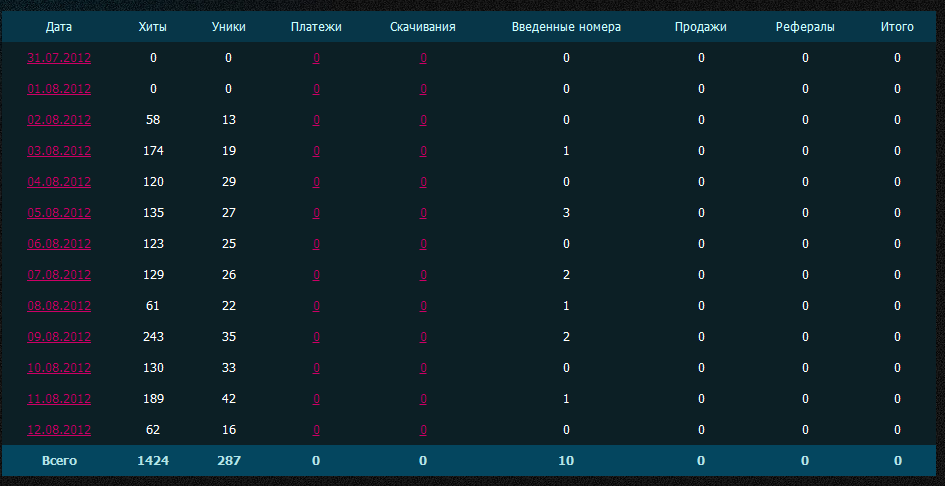This screenshot has width=945, height=486.
Task: Select entered numbers value 3 for 05.08.2012
Action: click(566, 213)
